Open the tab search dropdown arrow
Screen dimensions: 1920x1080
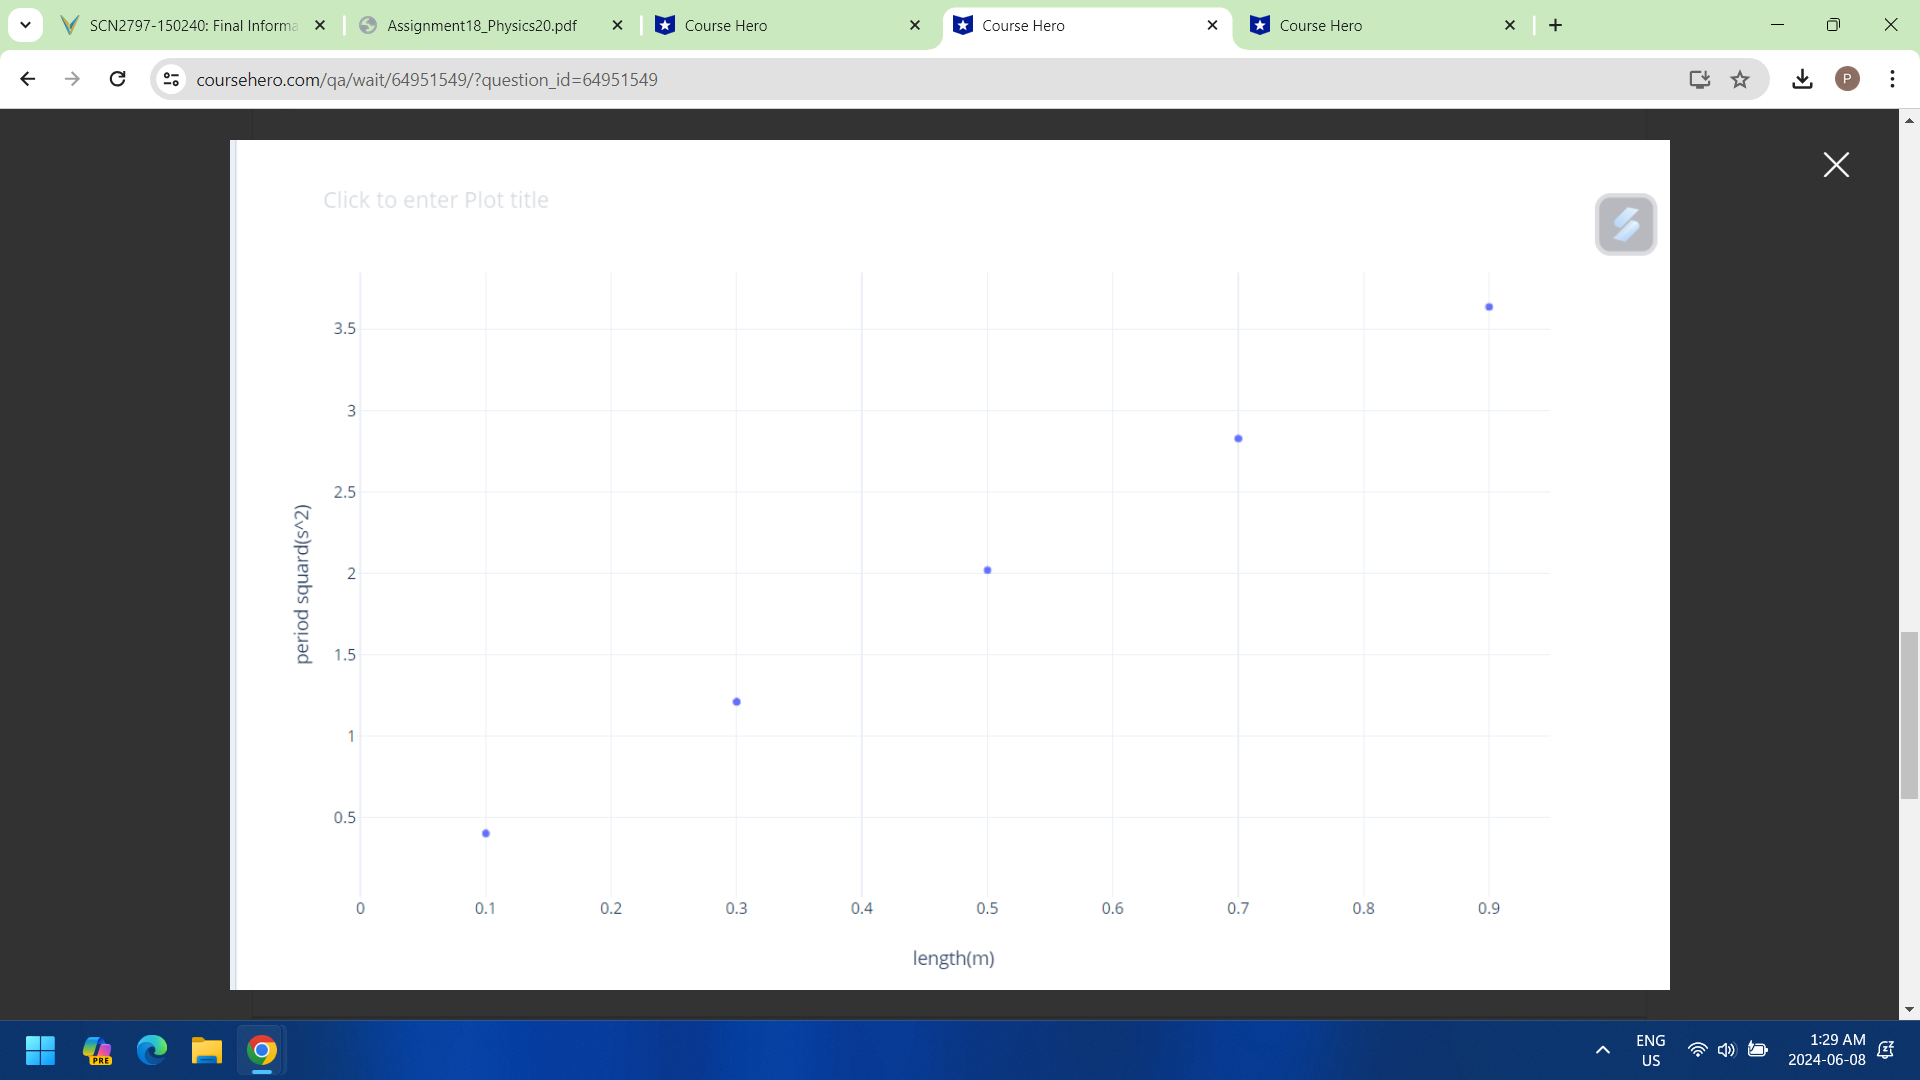coord(25,25)
